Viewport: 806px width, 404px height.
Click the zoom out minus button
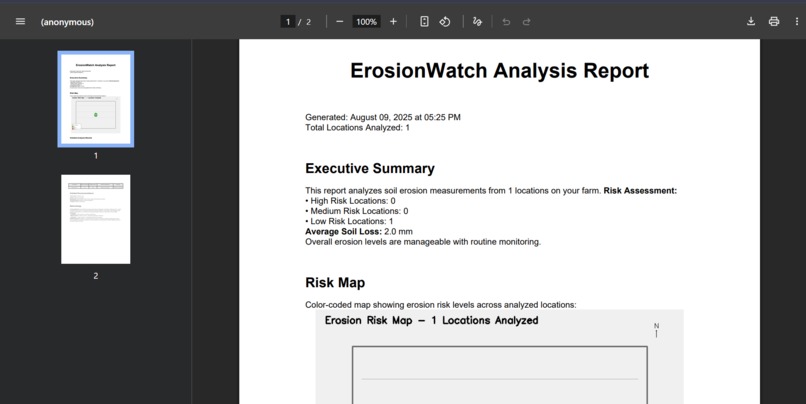point(339,22)
